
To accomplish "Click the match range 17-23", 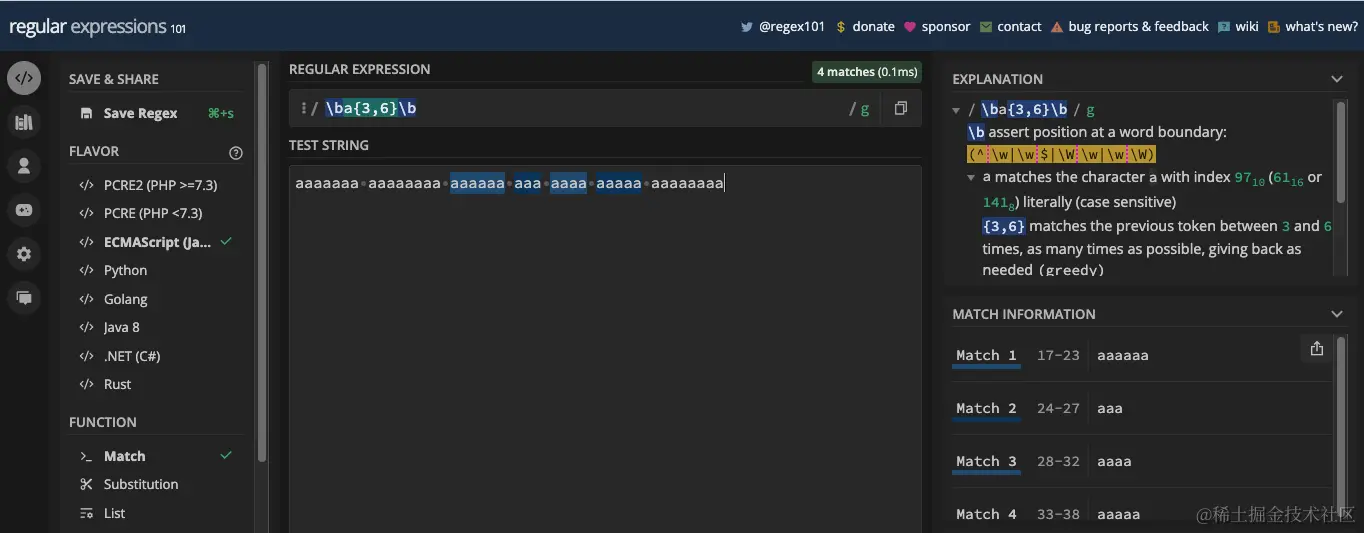I will [x=1058, y=355].
